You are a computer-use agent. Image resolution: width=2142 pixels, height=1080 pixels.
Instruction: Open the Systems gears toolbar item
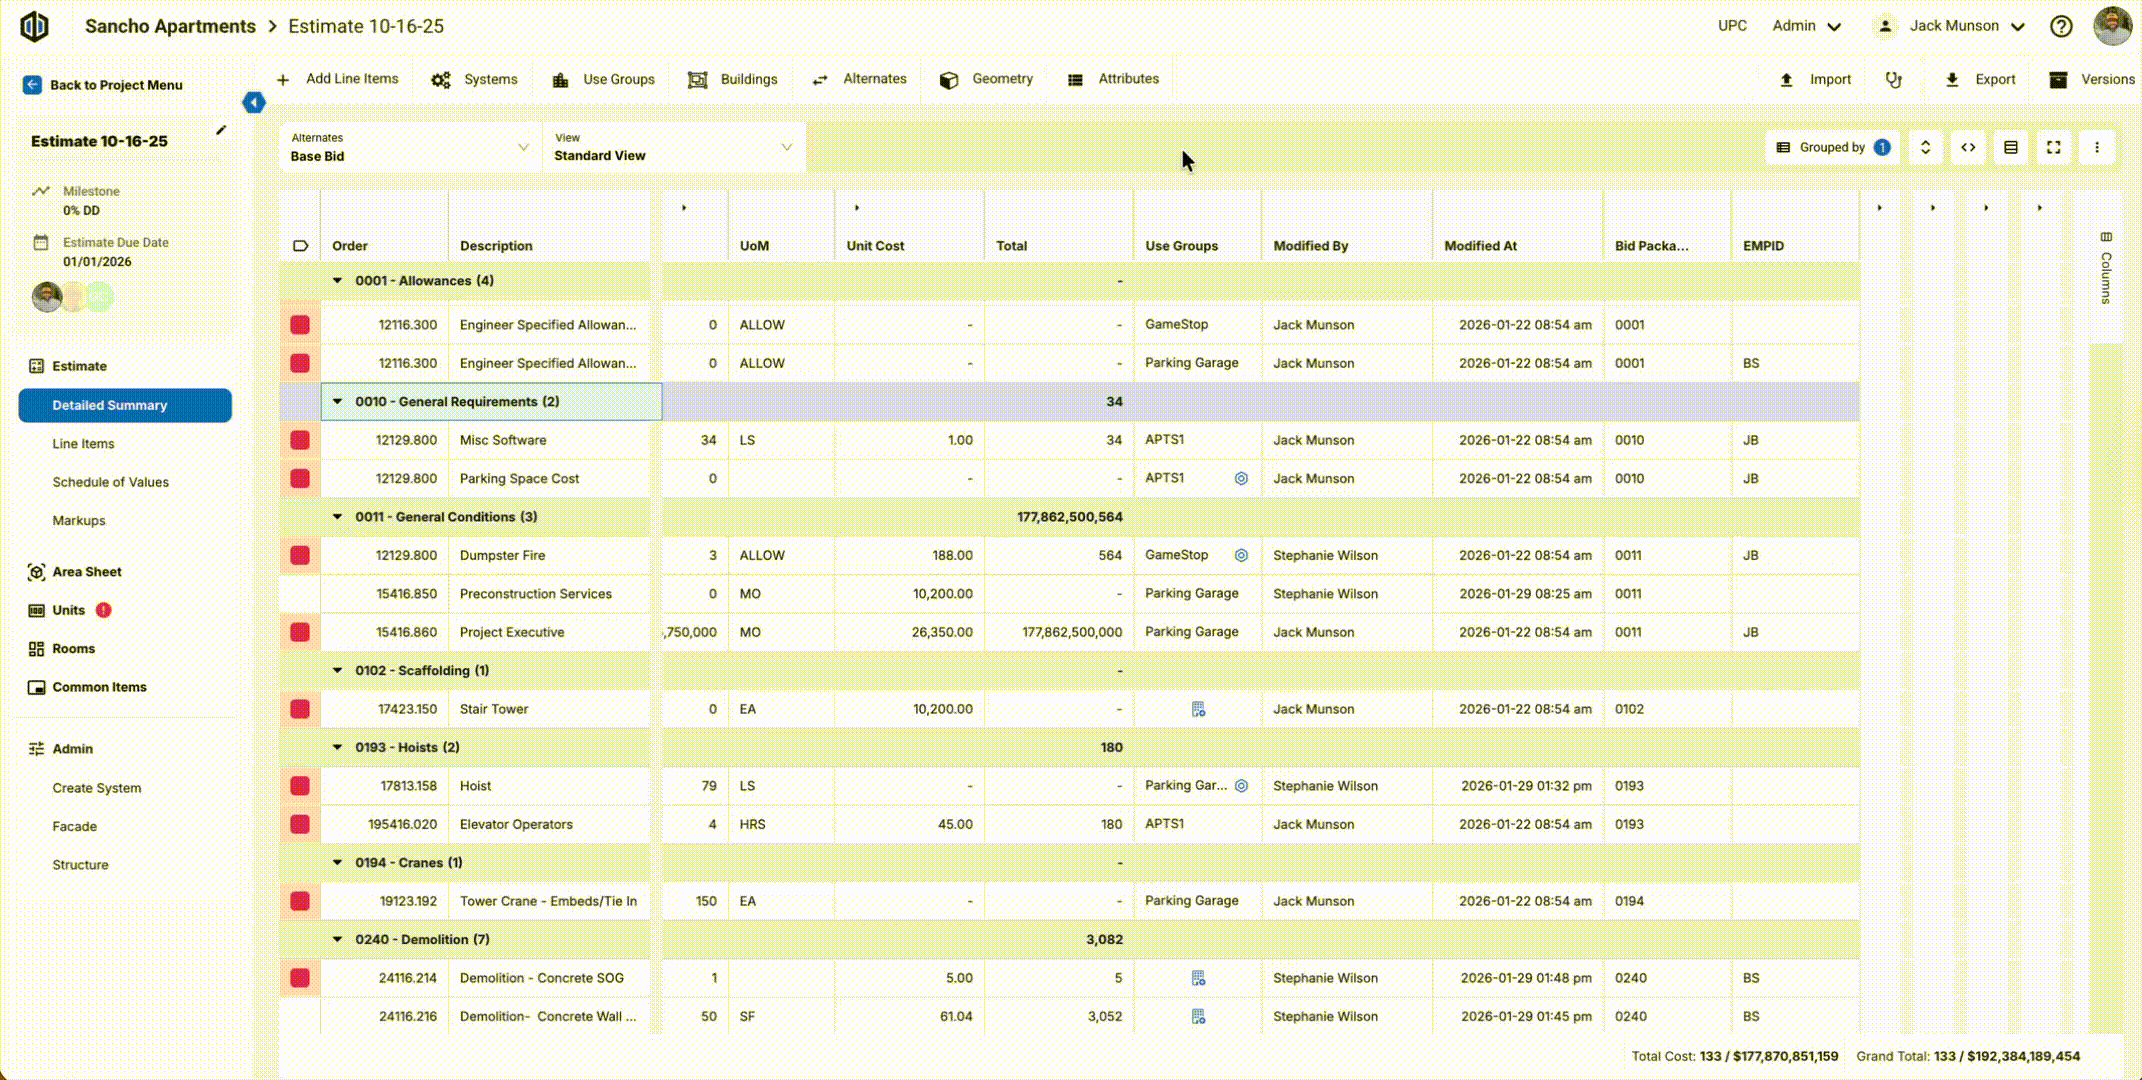click(x=441, y=80)
